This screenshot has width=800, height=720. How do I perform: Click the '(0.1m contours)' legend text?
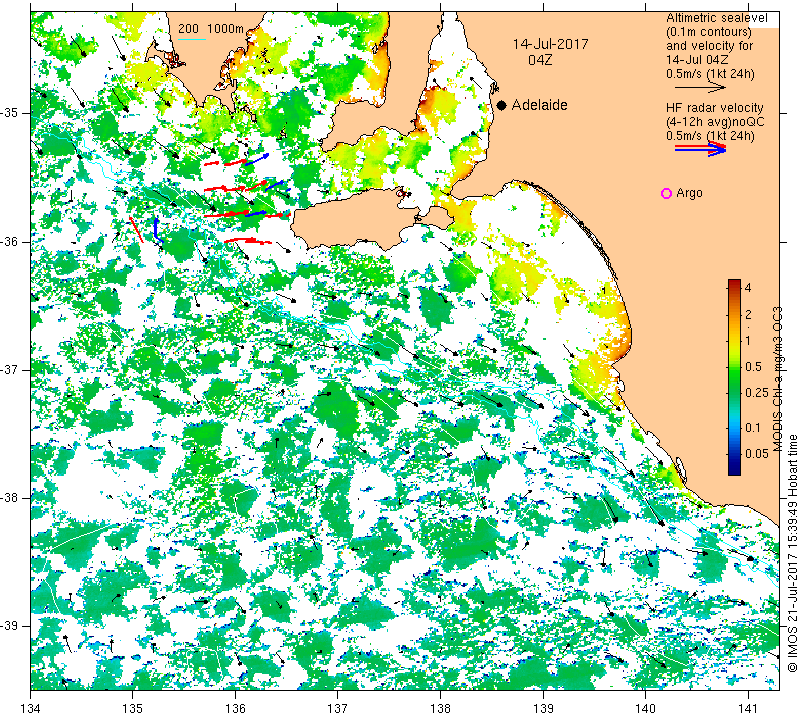click(709, 32)
